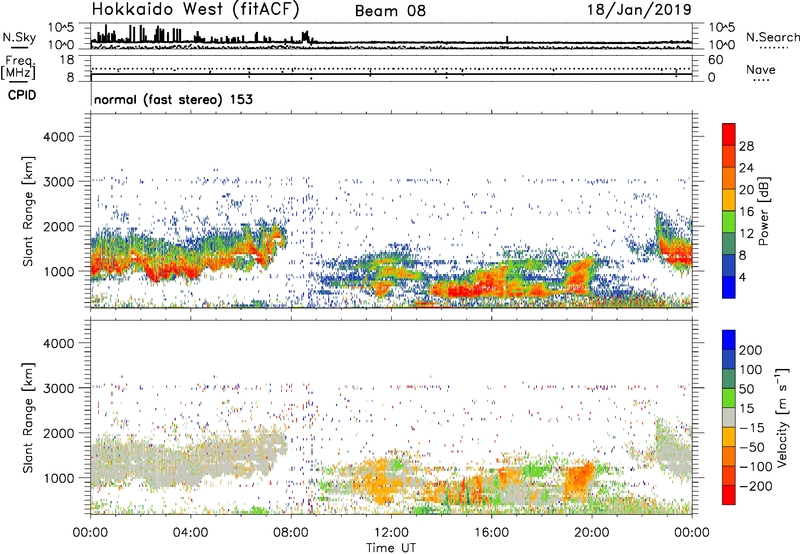Click the power panel's 'Slant Range [km]' label
The width and height of the screenshot is (800, 554).
[28, 211]
